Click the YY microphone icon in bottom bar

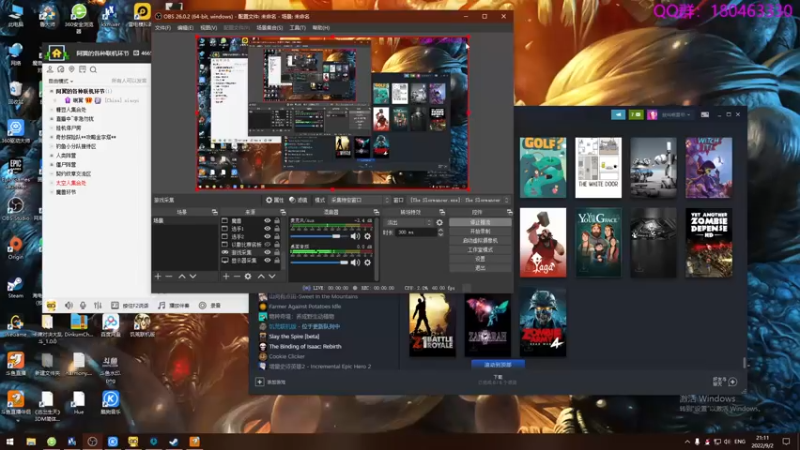(83, 305)
